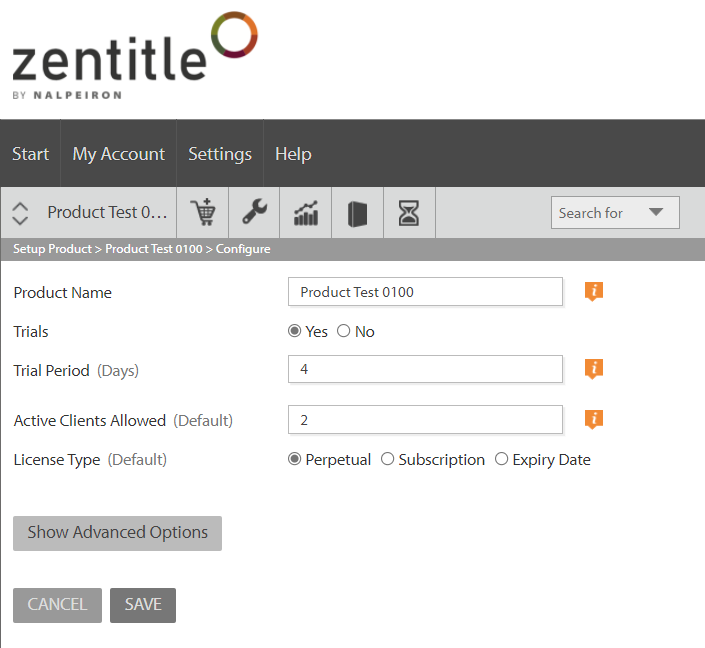Choose Expiry Date license type
Screen dimensions: 705x648
[501, 459]
